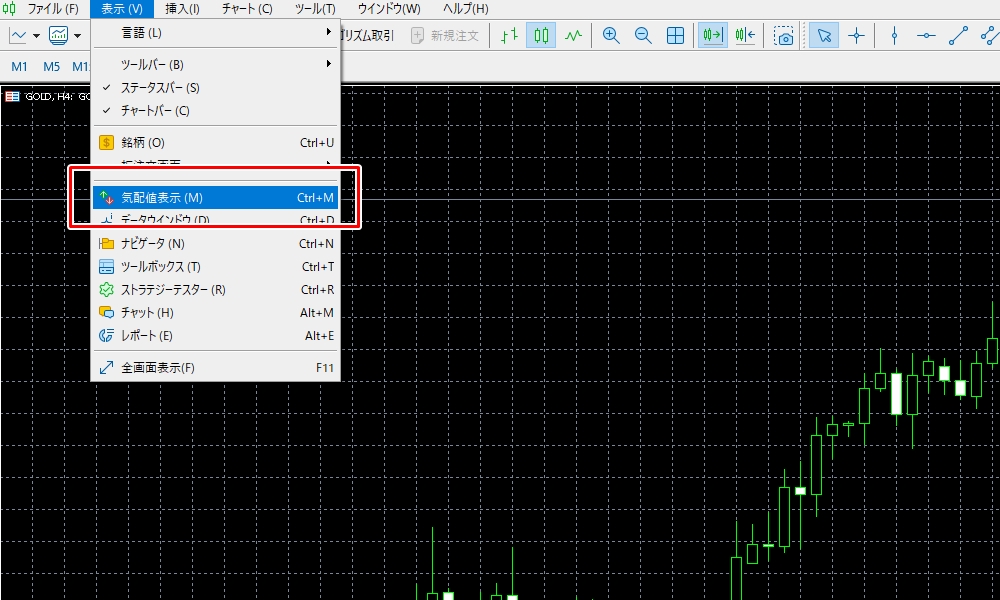Image resolution: width=1000 pixels, height=600 pixels.
Task: Toggle chart auto-scroll toolbar button
Action: [x=713, y=36]
